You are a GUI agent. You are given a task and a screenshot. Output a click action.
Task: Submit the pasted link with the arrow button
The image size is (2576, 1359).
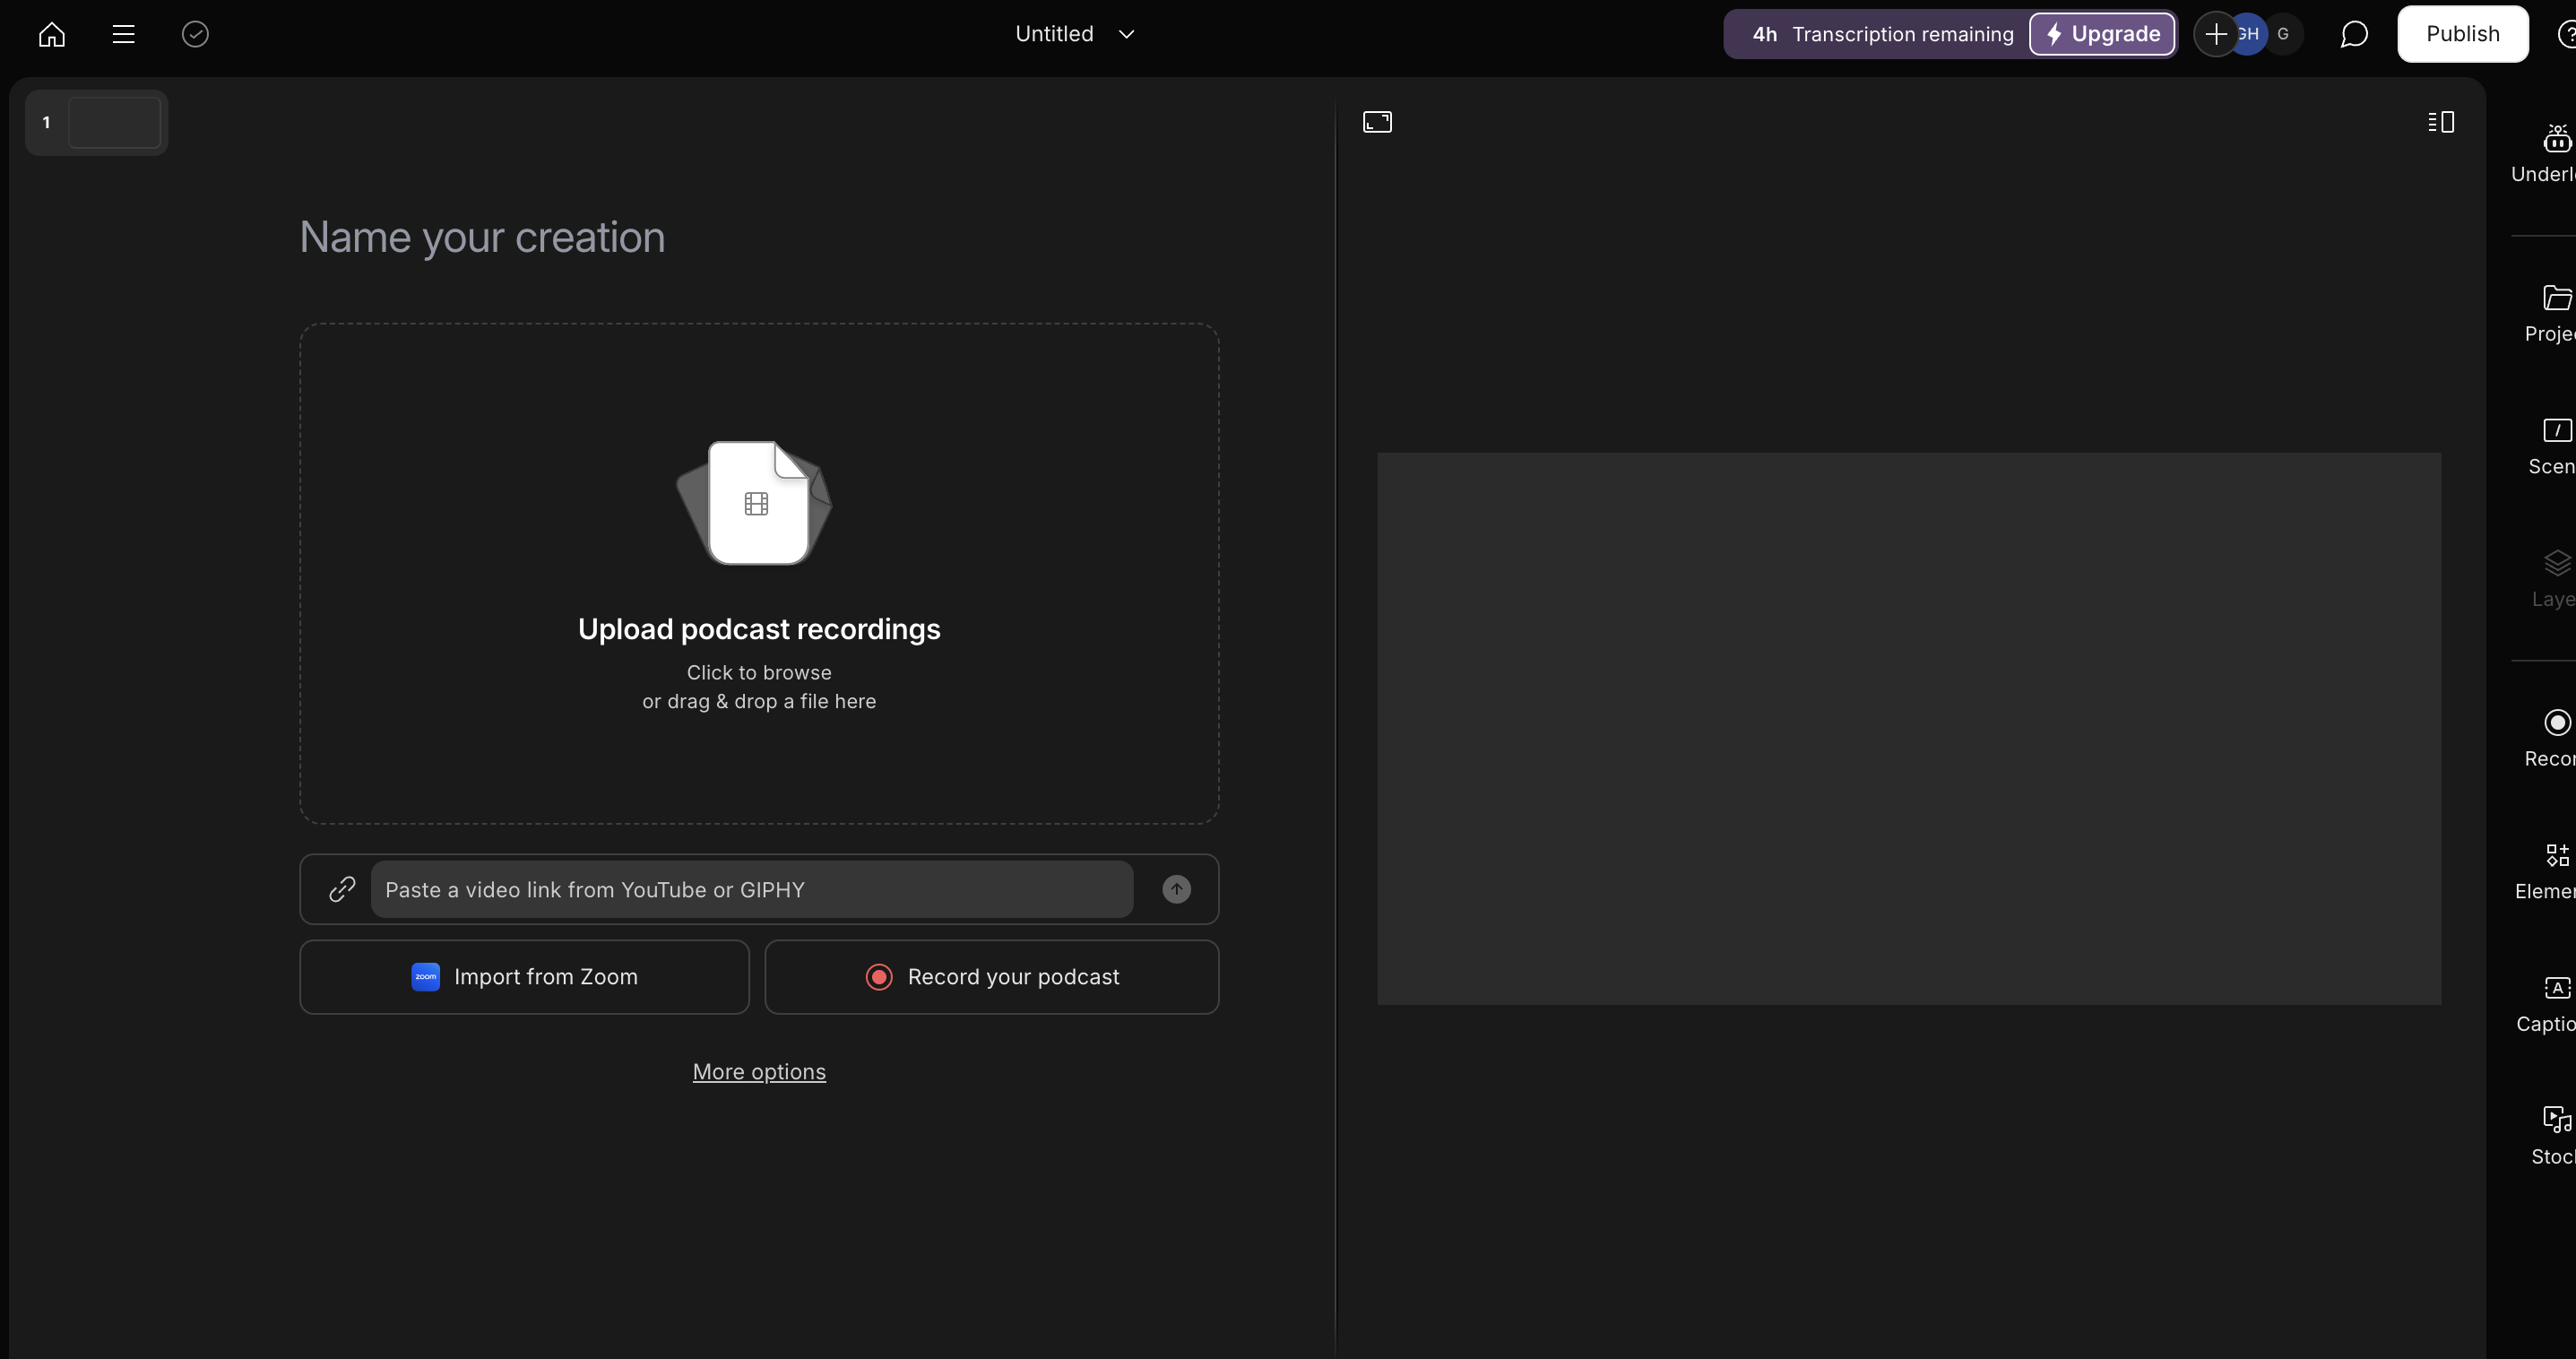coord(1176,889)
